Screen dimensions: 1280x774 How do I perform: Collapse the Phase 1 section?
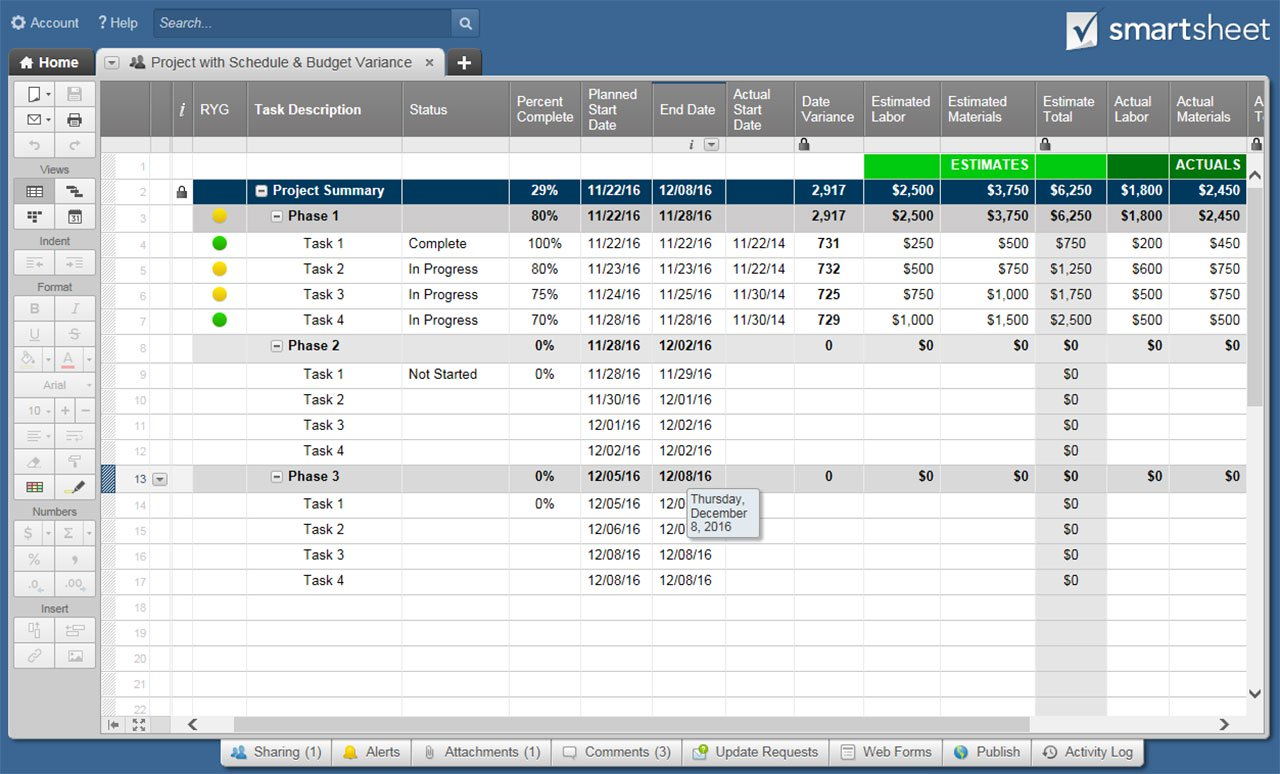pyautogui.click(x=277, y=216)
